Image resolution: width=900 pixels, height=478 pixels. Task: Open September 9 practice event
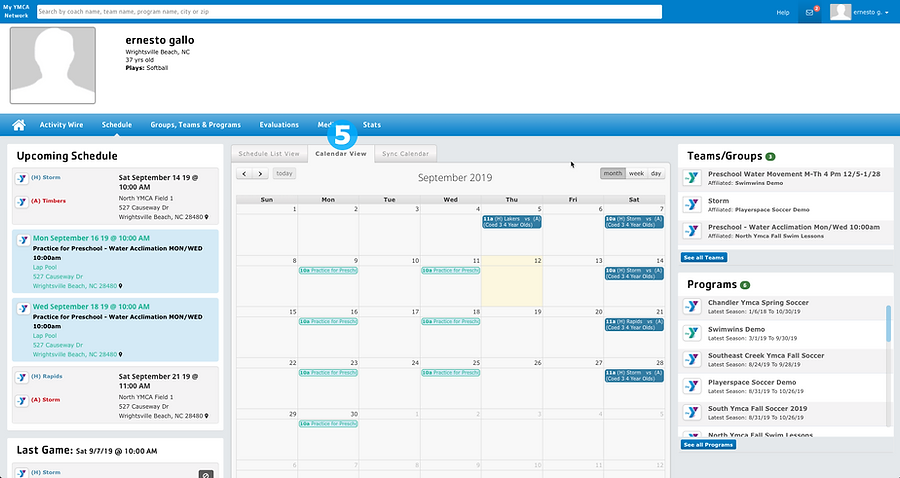[328, 270]
